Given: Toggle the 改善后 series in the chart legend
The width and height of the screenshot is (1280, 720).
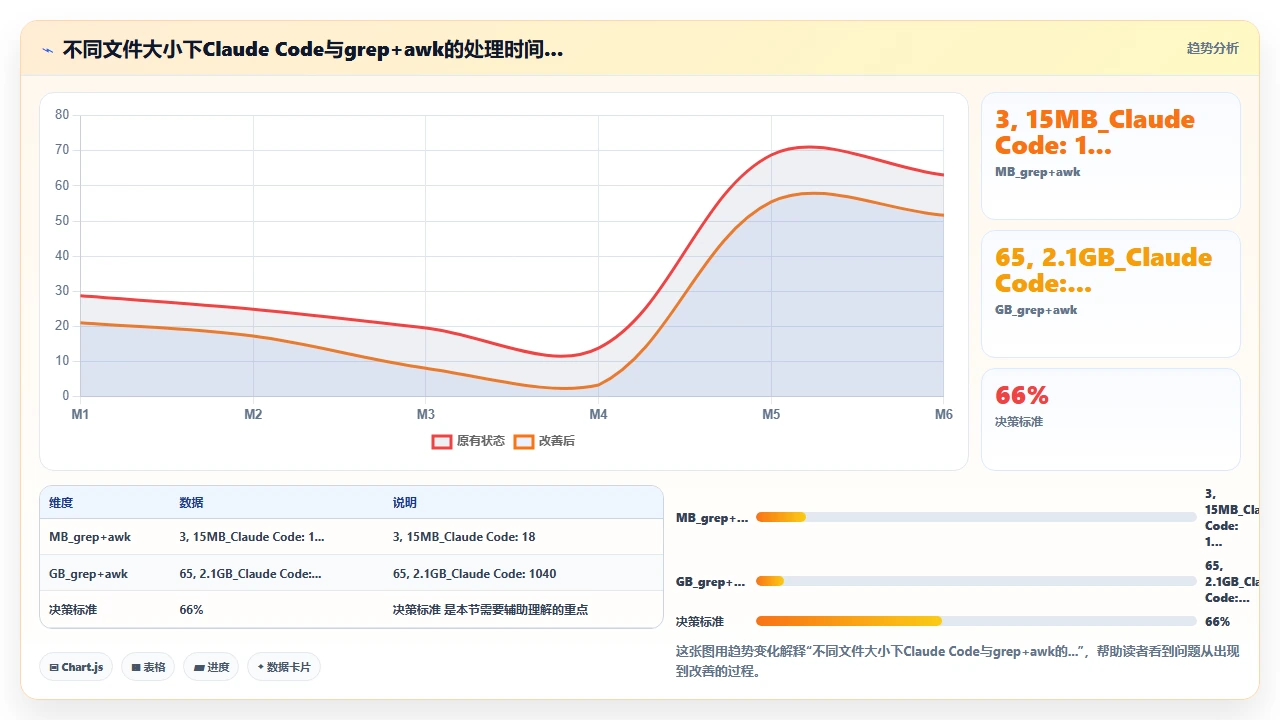Looking at the screenshot, I should tap(544, 441).
